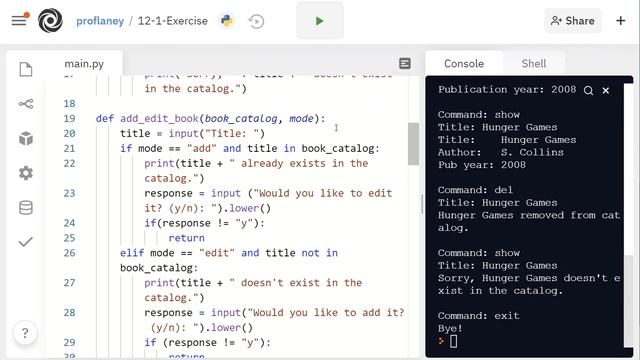Click the plus new repl icon

pyautogui.click(x=620, y=20)
